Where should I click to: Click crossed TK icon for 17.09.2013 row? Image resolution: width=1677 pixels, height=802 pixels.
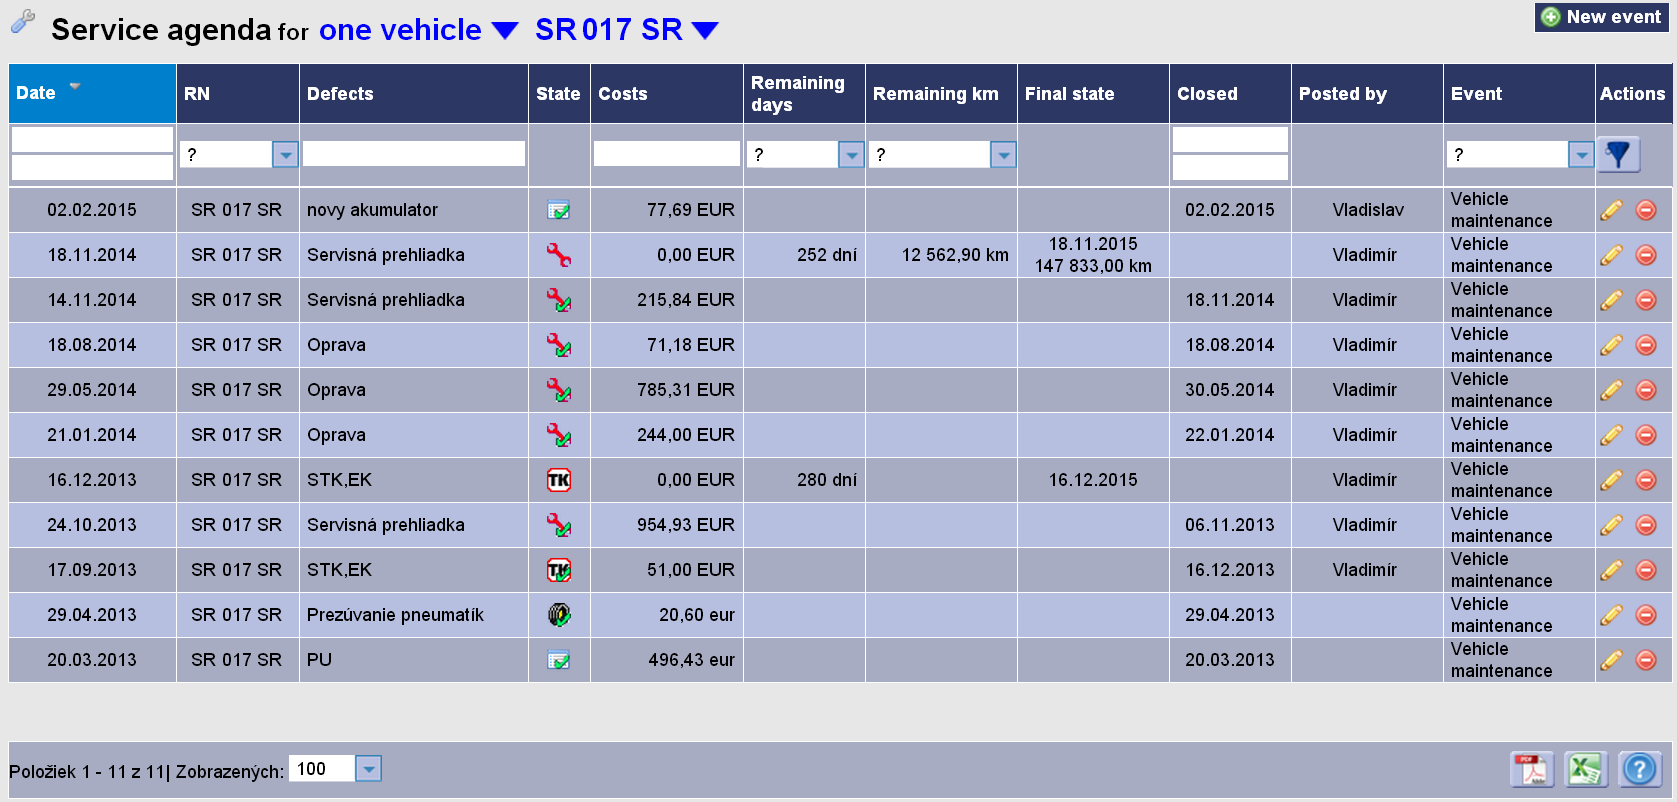click(x=559, y=570)
